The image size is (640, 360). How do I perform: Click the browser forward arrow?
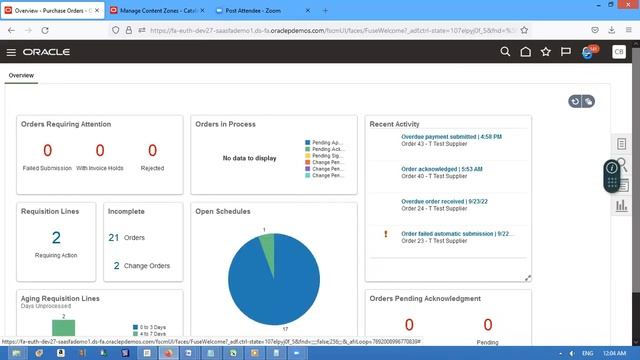tap(28, 30)
